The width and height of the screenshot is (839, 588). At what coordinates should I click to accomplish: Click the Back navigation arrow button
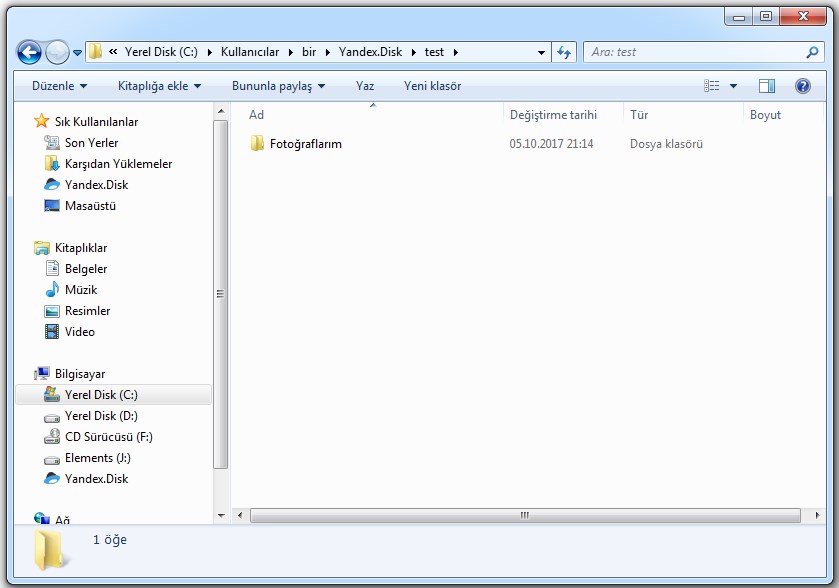pyautogui.click(x=30, y=52)
